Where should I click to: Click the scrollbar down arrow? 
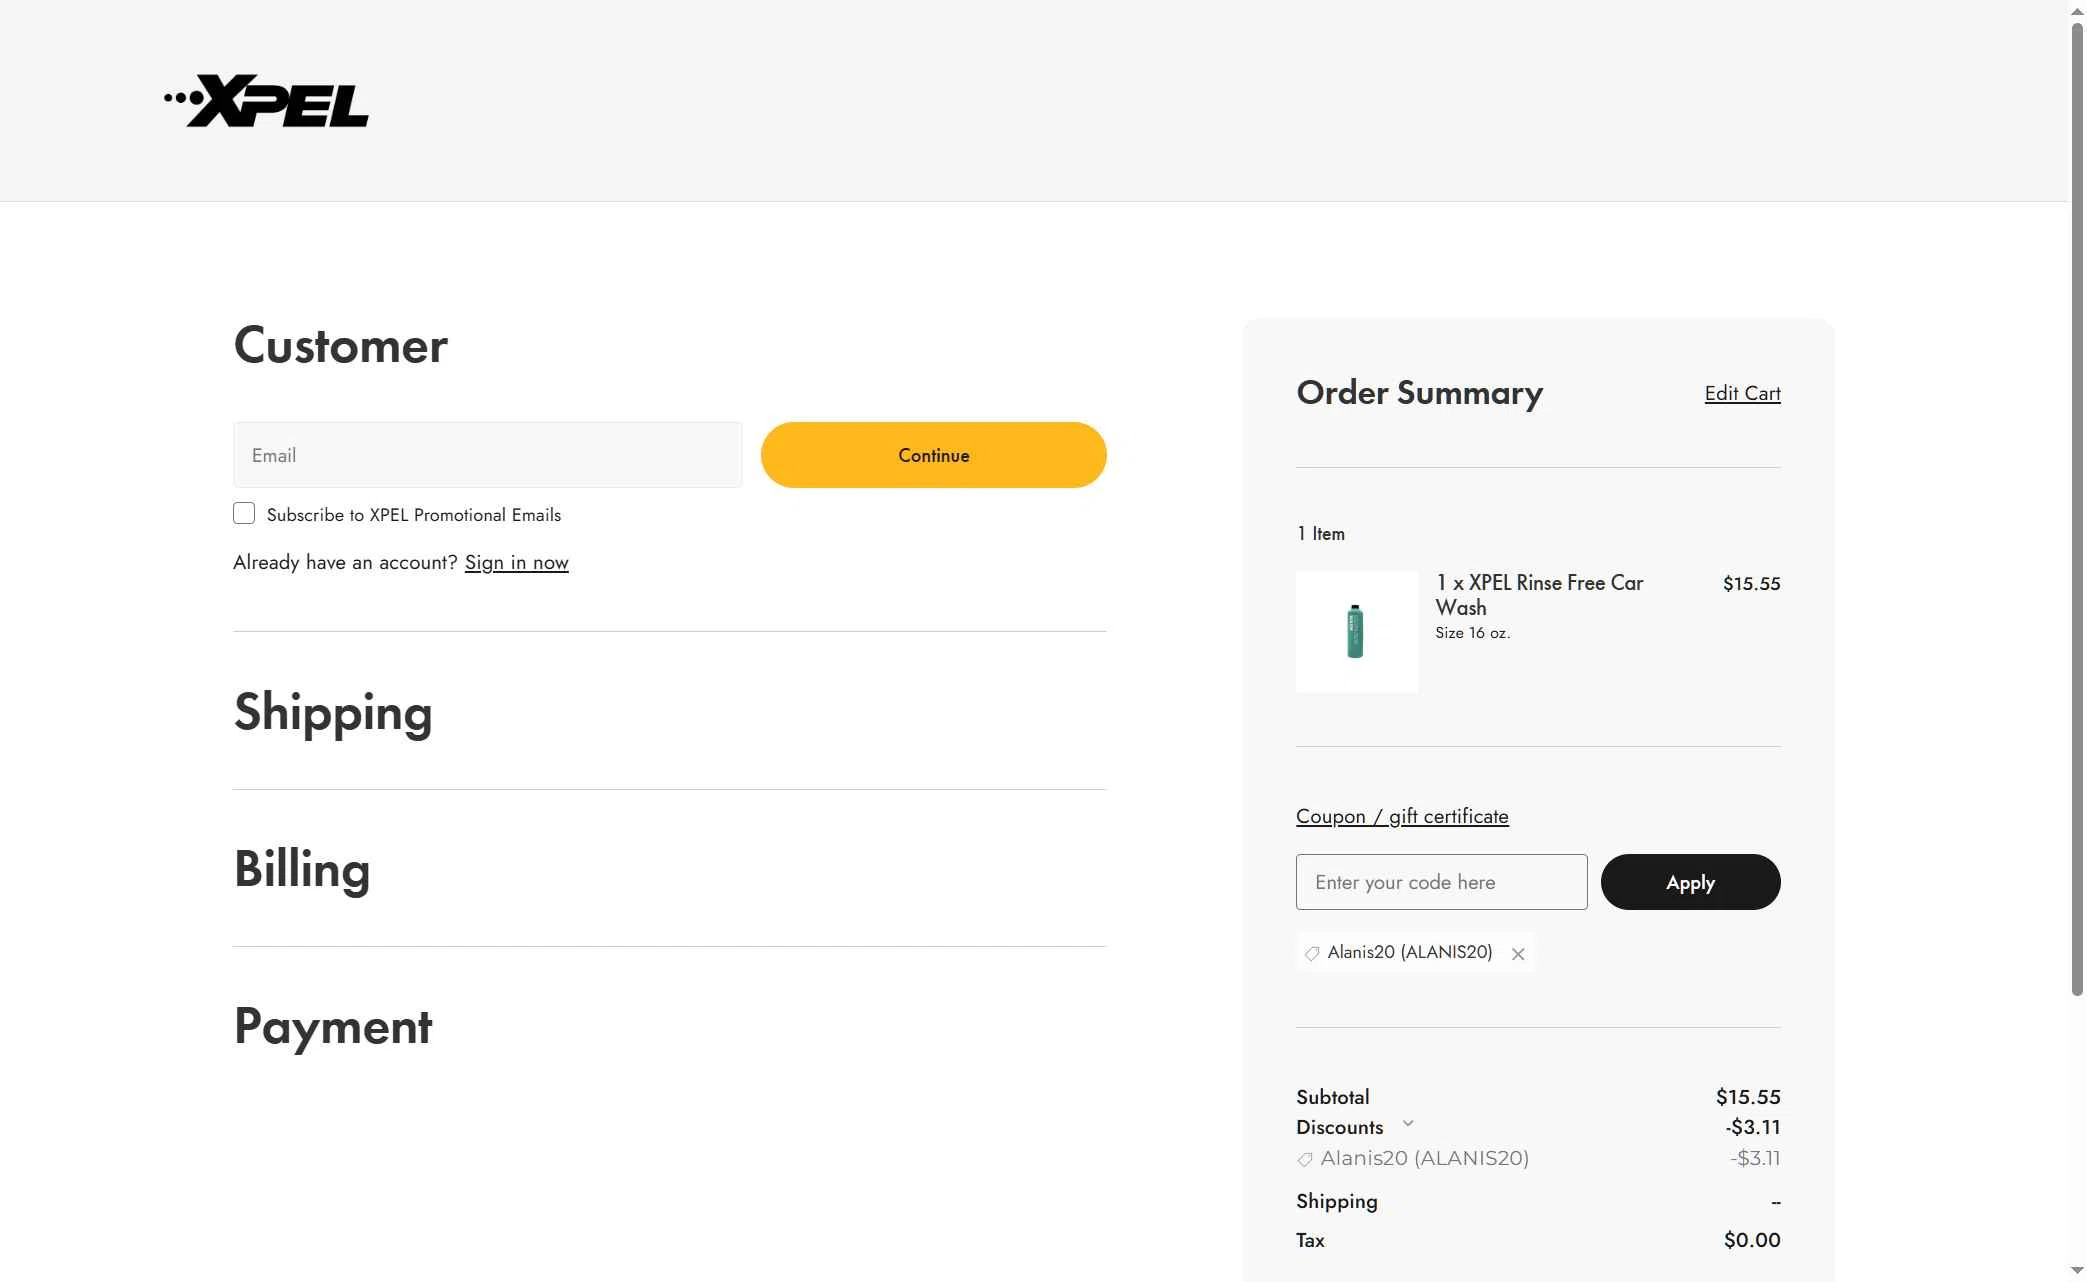2076,1272
